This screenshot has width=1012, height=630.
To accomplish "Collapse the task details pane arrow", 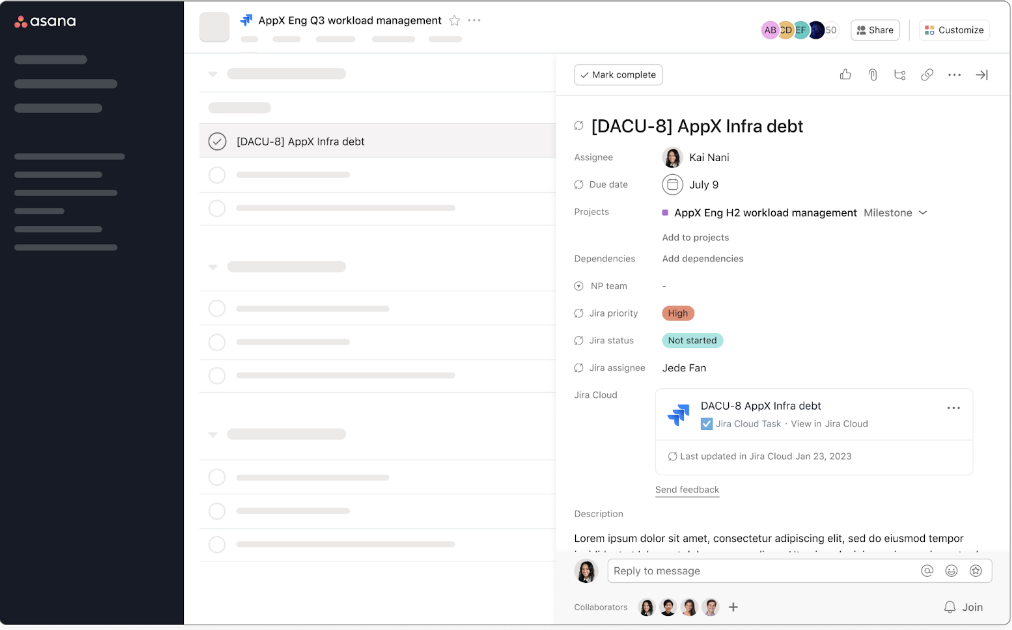I will tap(981, 74).
